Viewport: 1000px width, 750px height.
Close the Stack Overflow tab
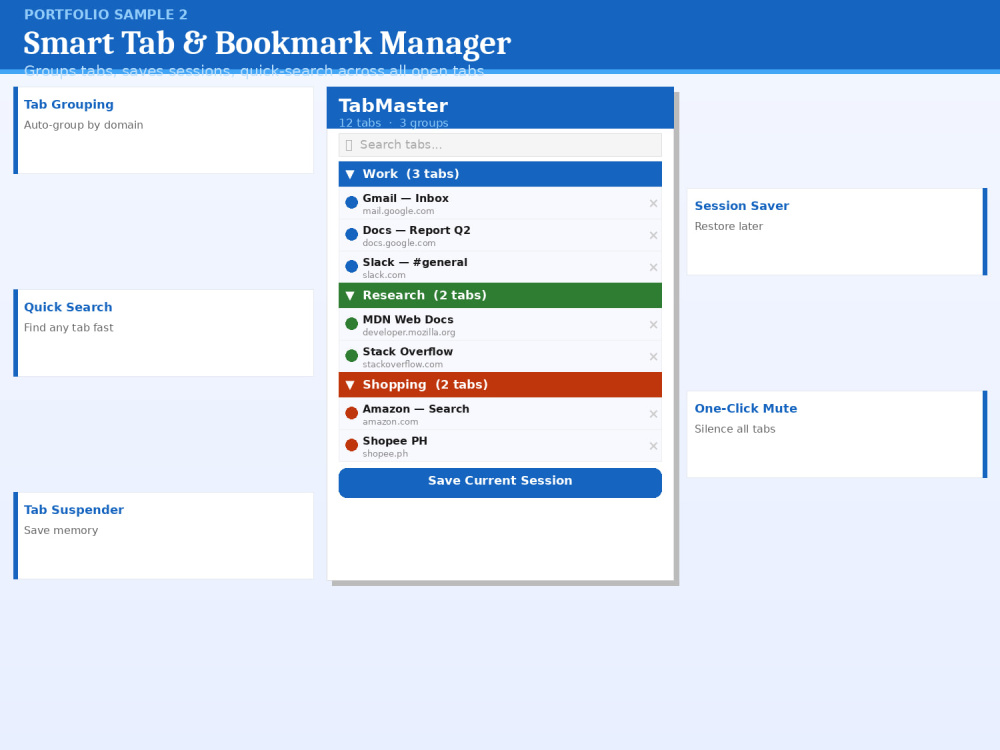point(653,357)
